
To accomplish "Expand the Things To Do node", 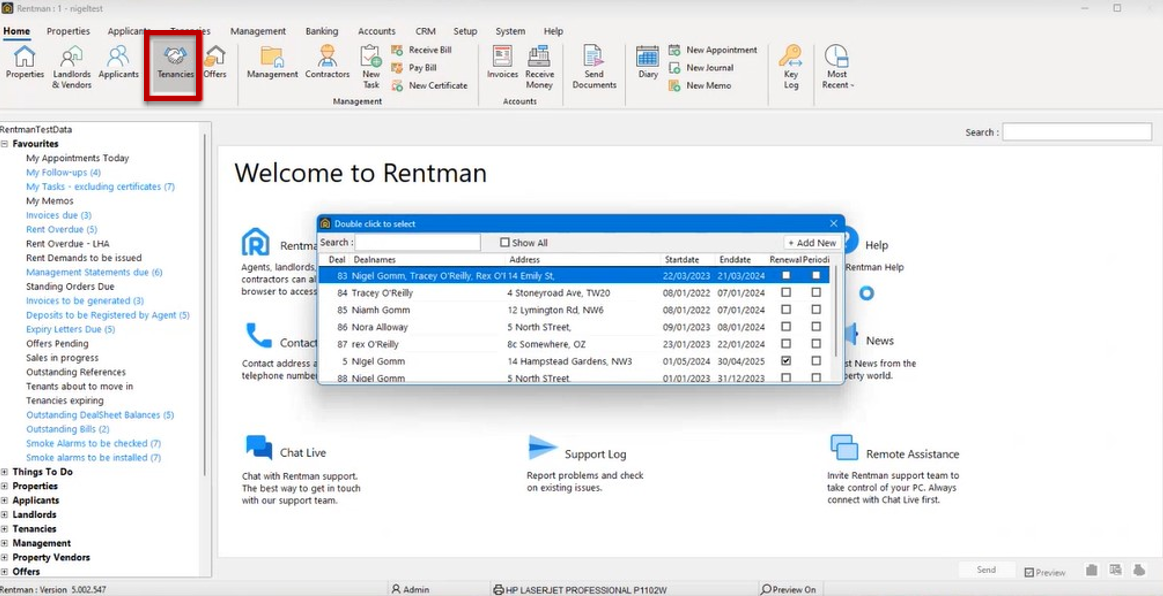I will coord(4,471).
